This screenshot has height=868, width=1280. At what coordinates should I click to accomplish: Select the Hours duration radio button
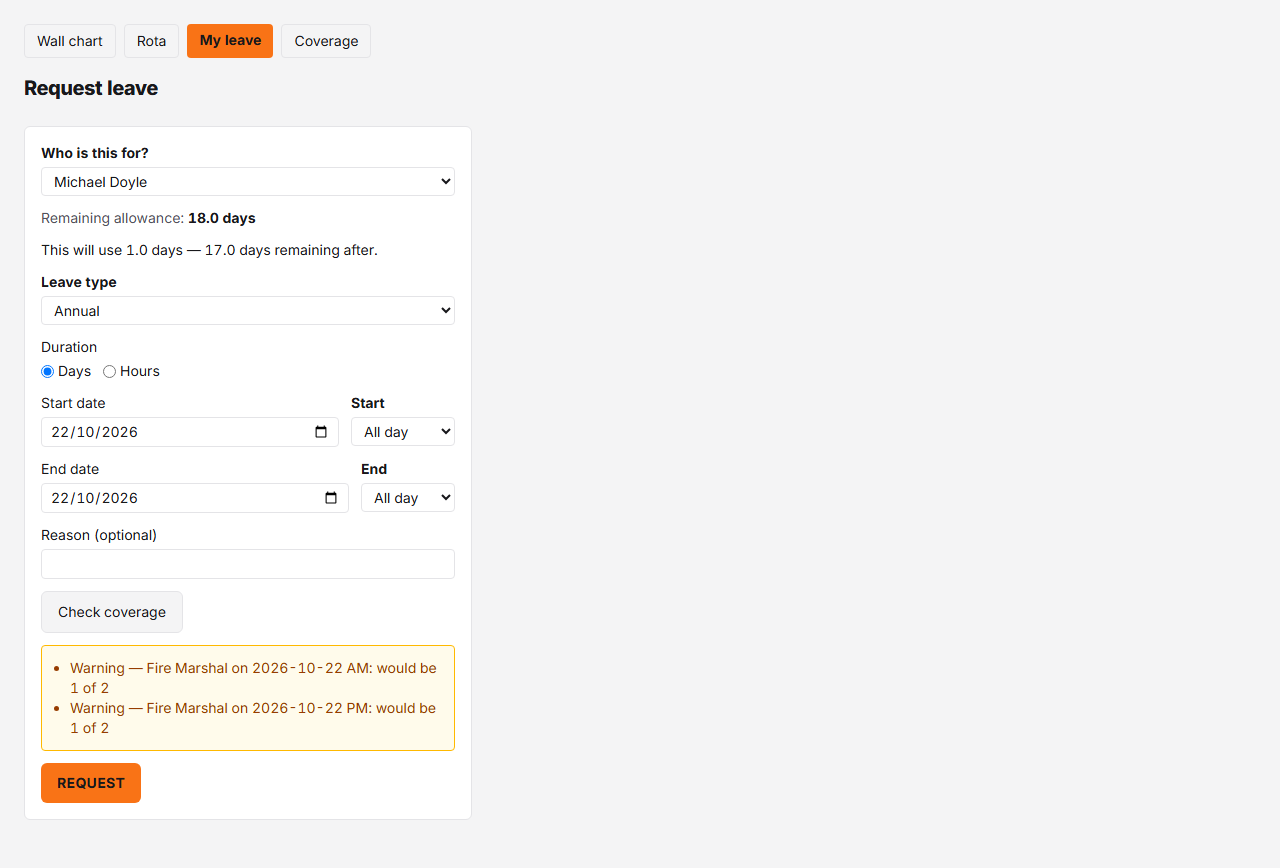(x=110, y=372)
